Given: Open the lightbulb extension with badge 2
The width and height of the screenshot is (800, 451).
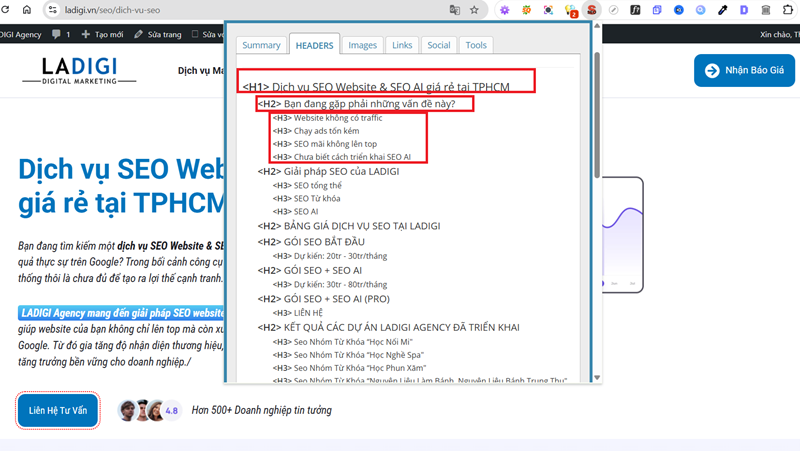Looking at the screenshot, I should tap(570, 10).
